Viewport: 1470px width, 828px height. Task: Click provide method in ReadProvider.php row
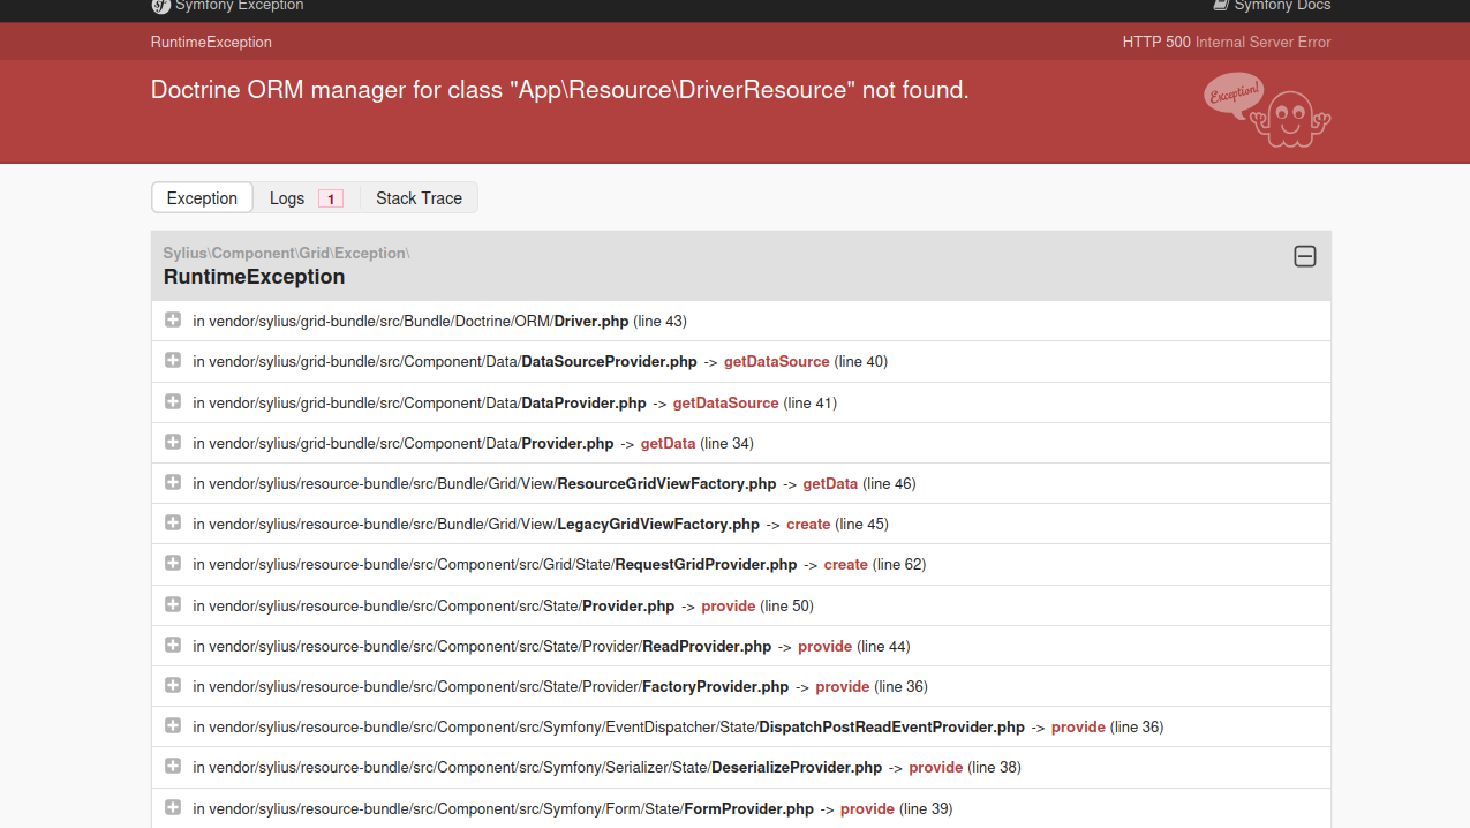click(x=825, y=647)
